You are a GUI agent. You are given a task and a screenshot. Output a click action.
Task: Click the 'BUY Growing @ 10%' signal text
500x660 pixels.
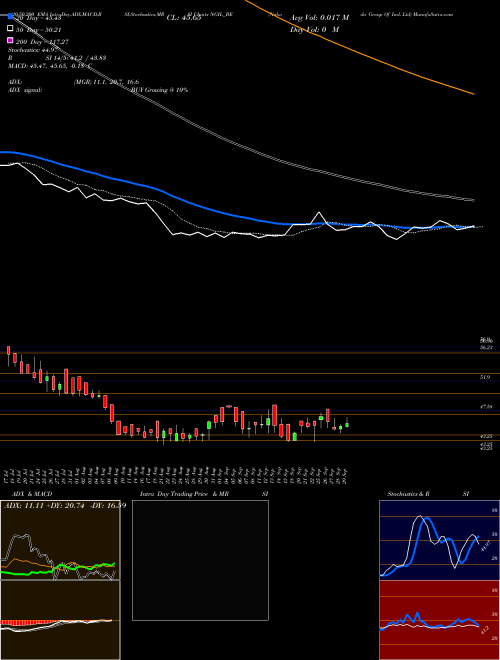tap(159, 90)
